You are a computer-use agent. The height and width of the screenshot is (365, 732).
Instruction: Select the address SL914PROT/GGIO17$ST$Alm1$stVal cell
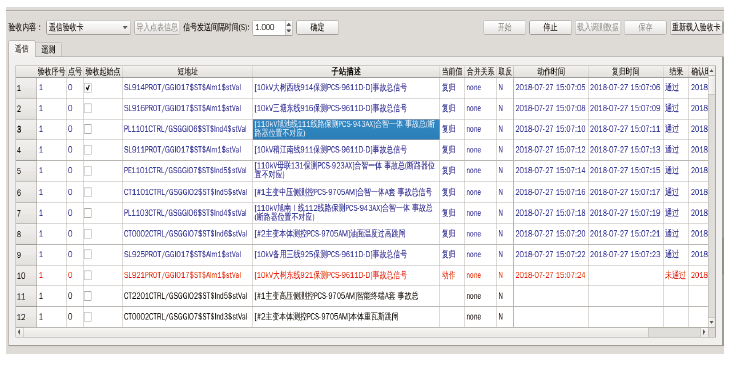[x=187, y=88]
